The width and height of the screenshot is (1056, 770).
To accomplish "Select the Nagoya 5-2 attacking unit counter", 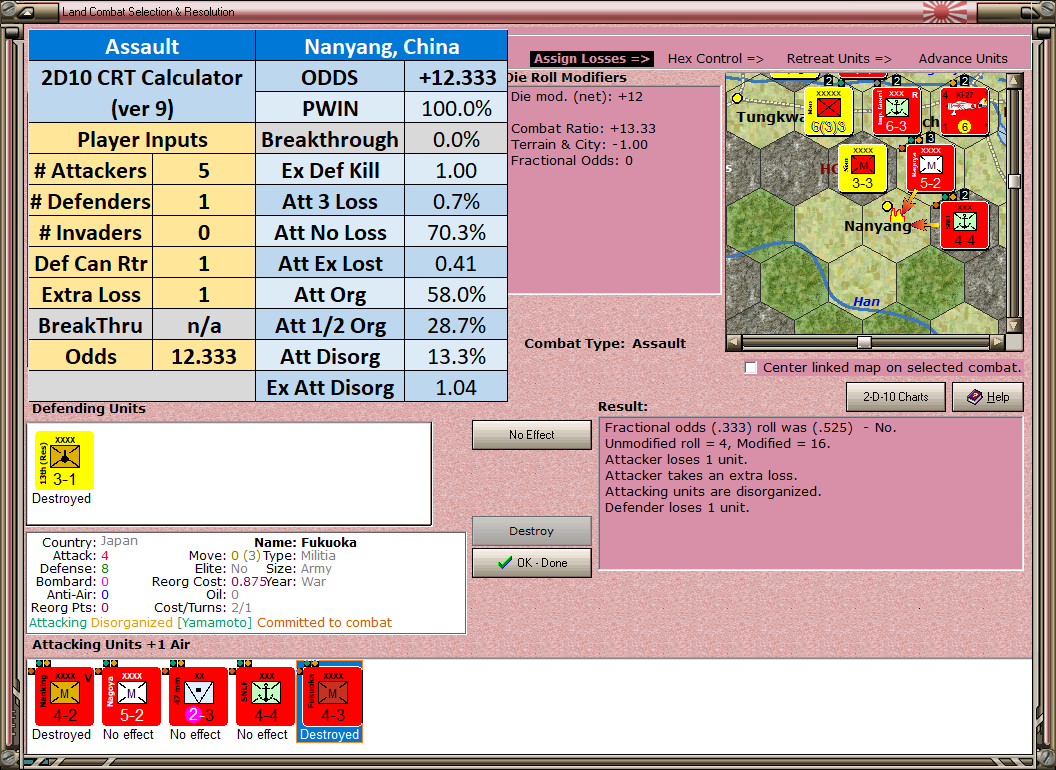I will point(131,696).
